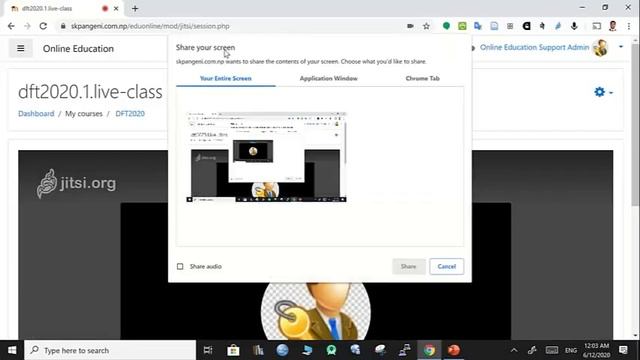
Task: Close the dft2020.1.live-class tab
Action: [116, 9]
